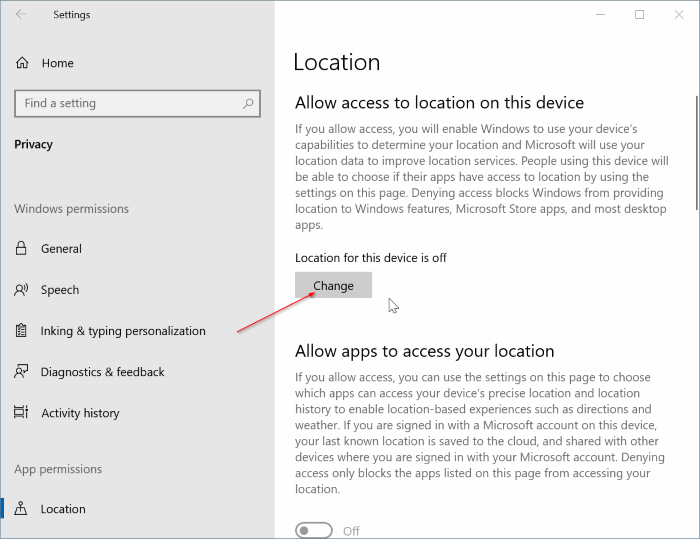The image size is (700, 539).
Task: Open Inking & typing personalization
Action: (x=123, y=331)
